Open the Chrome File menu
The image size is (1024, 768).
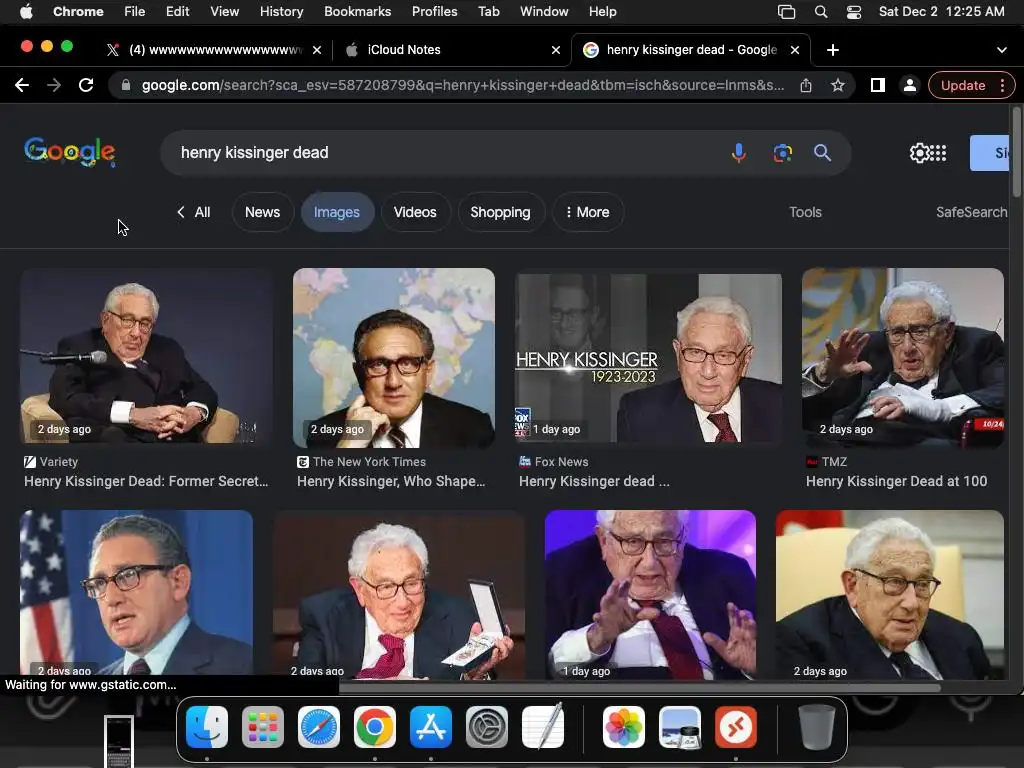[135, 11]
